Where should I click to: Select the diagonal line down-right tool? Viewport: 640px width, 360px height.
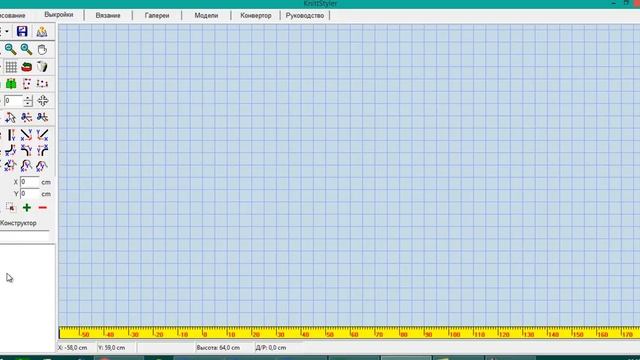tap(27, 135)
